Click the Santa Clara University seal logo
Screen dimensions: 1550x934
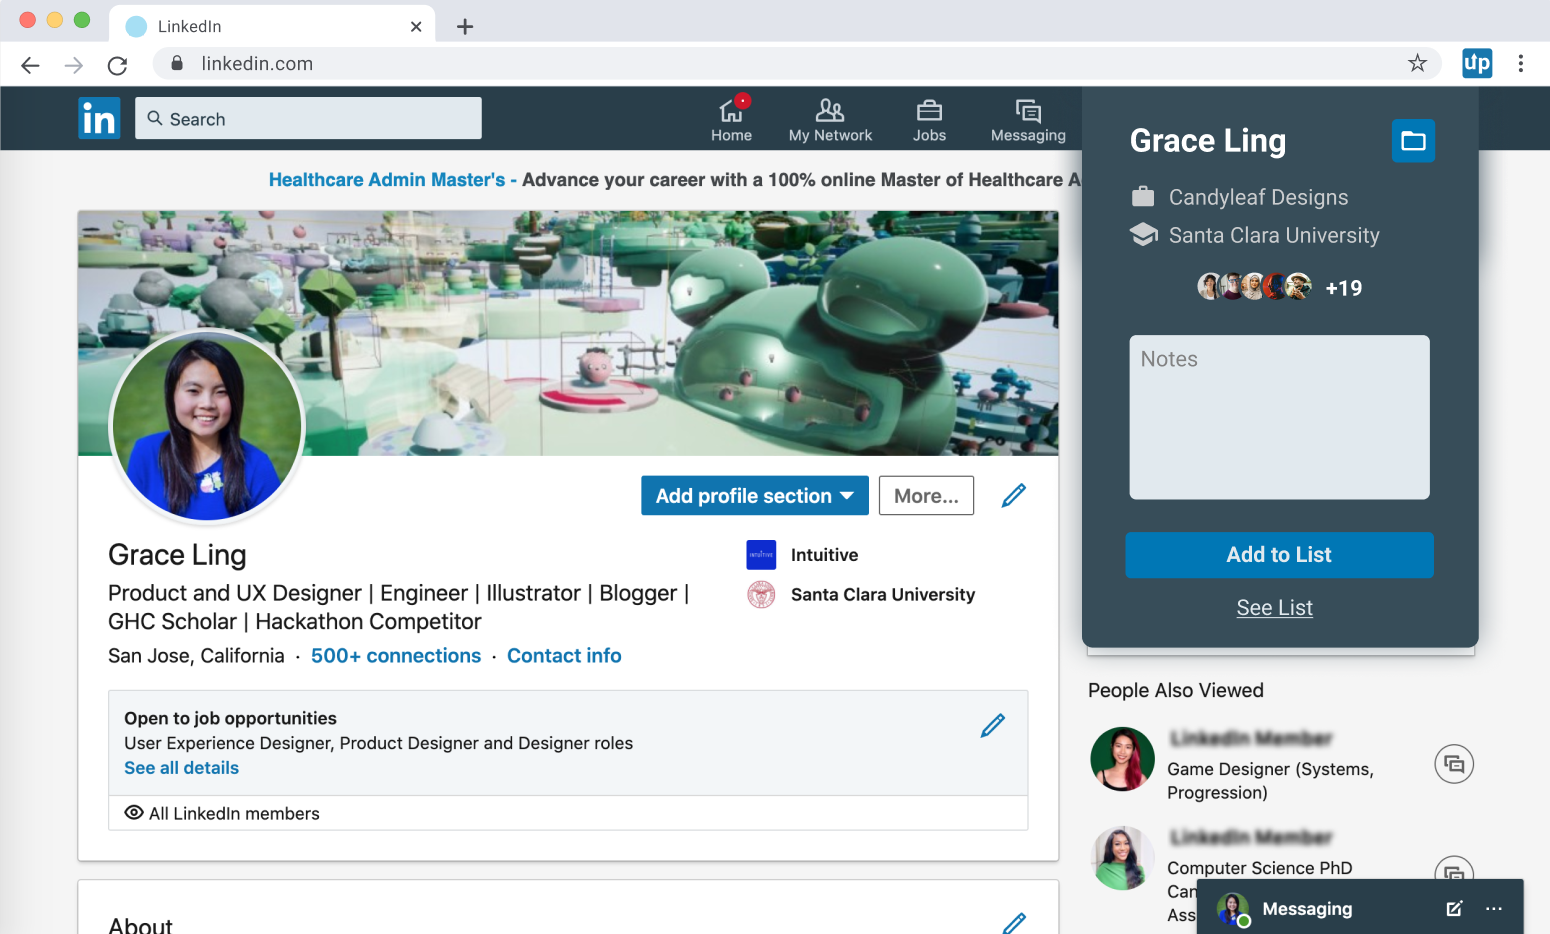(761, 594)
